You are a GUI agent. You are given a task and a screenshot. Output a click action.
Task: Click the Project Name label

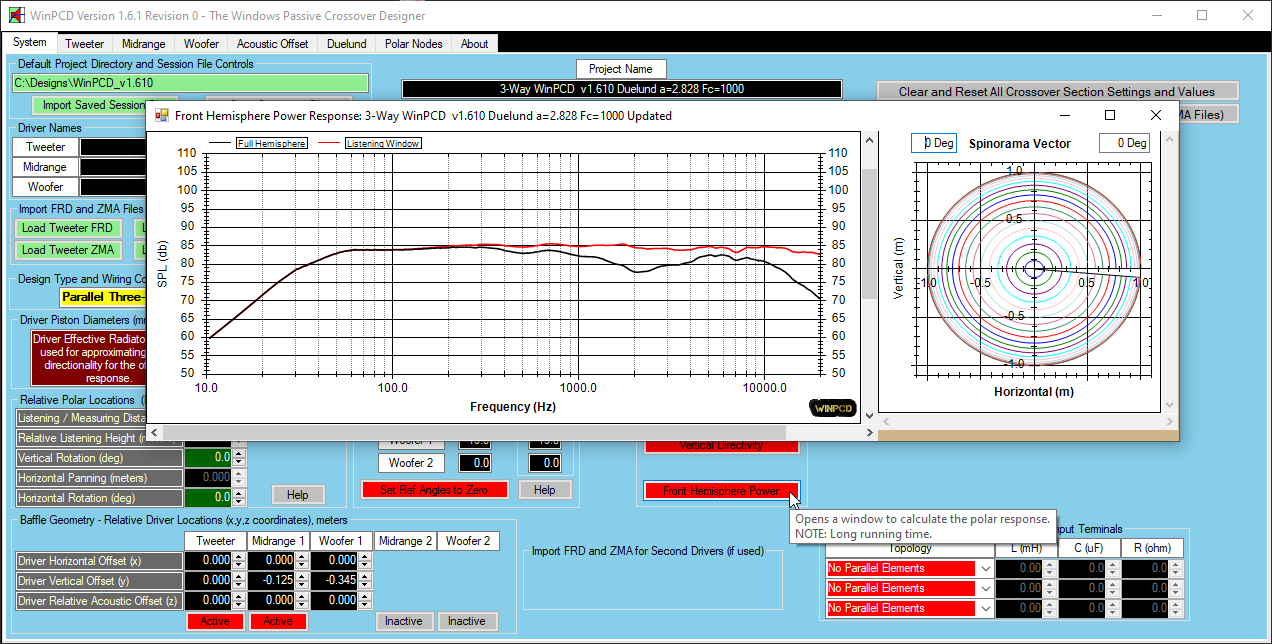(x=621, y=69)
